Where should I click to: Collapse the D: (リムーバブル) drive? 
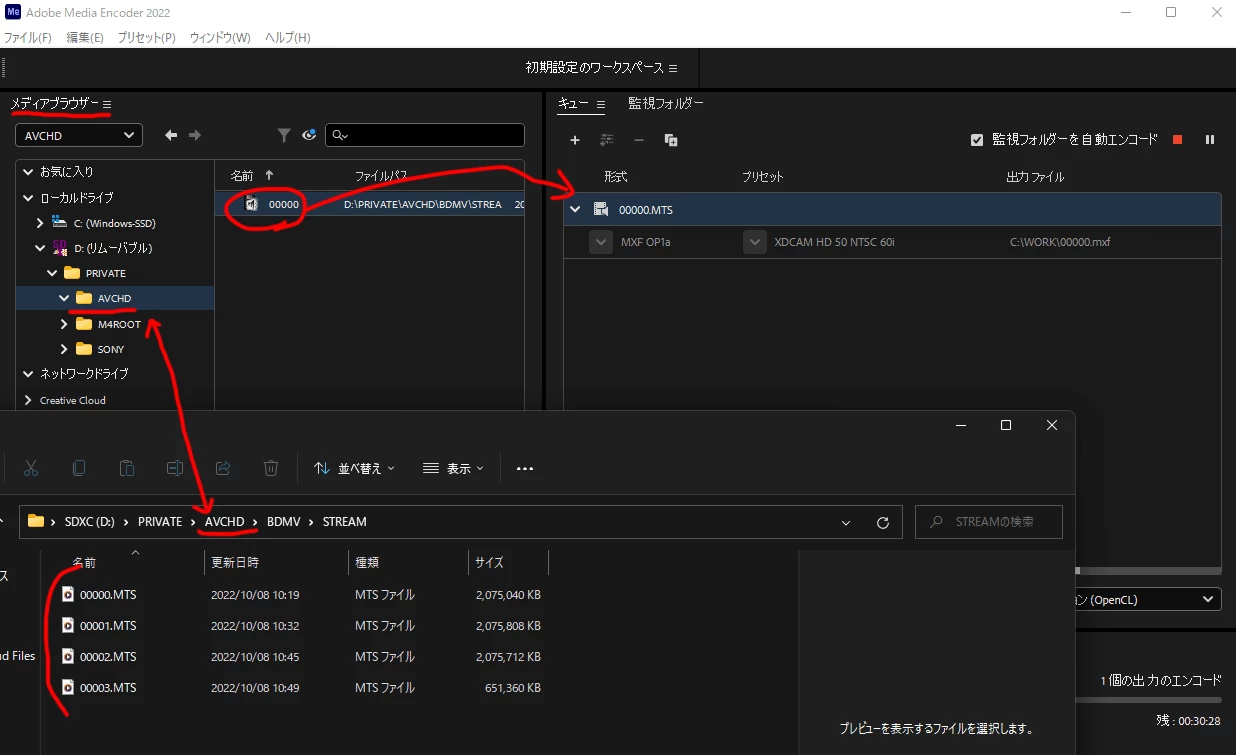click(x=40, y=248)
